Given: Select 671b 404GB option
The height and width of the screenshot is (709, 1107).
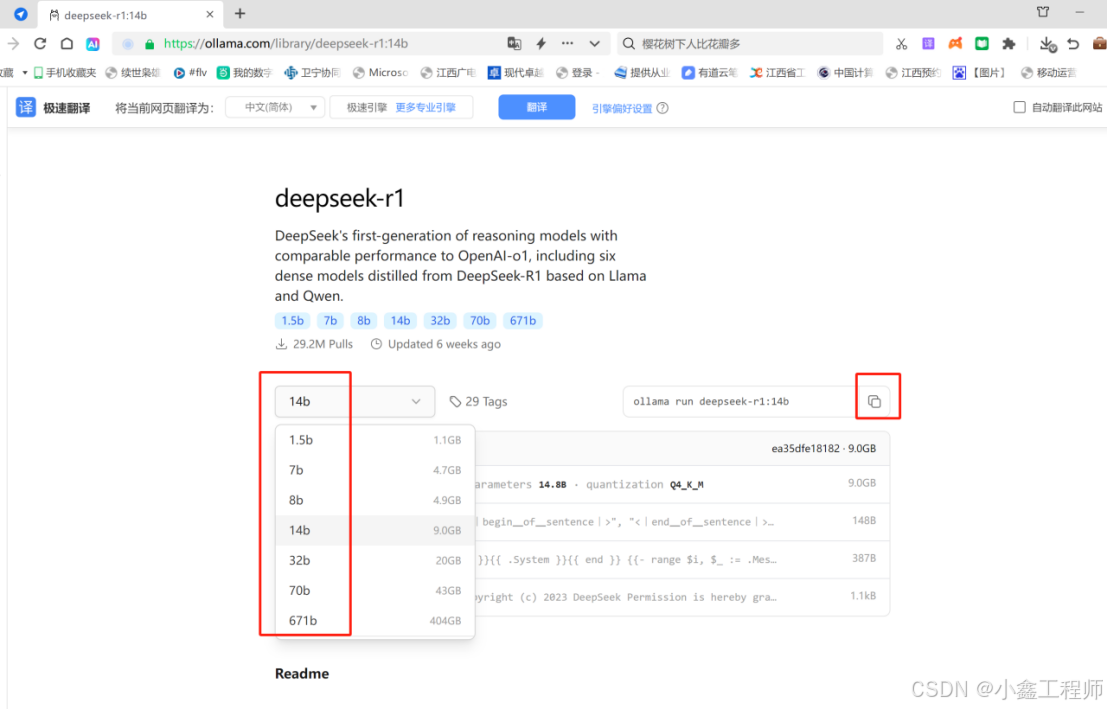Looking at the screenshot, I should click(375, 621).
